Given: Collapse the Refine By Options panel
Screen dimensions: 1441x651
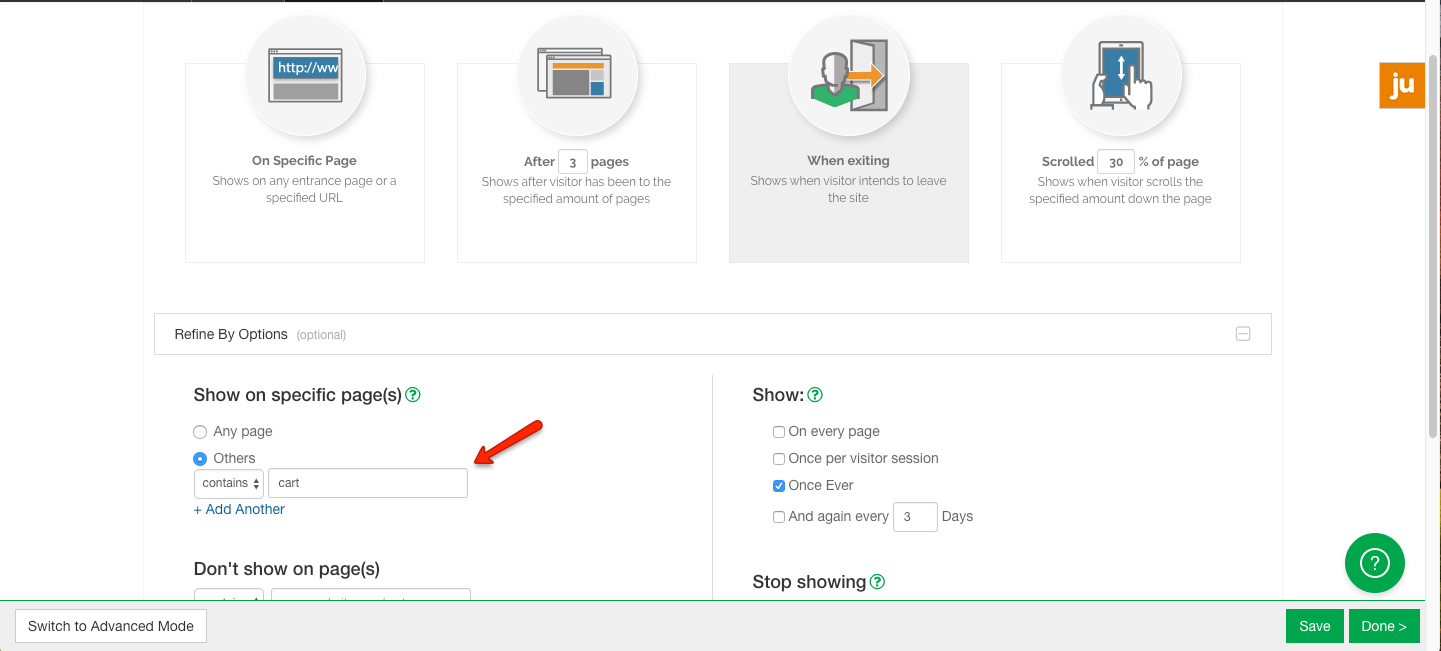Looking at the screenshot, I should pyautogui.click(x=1243, y=333).
